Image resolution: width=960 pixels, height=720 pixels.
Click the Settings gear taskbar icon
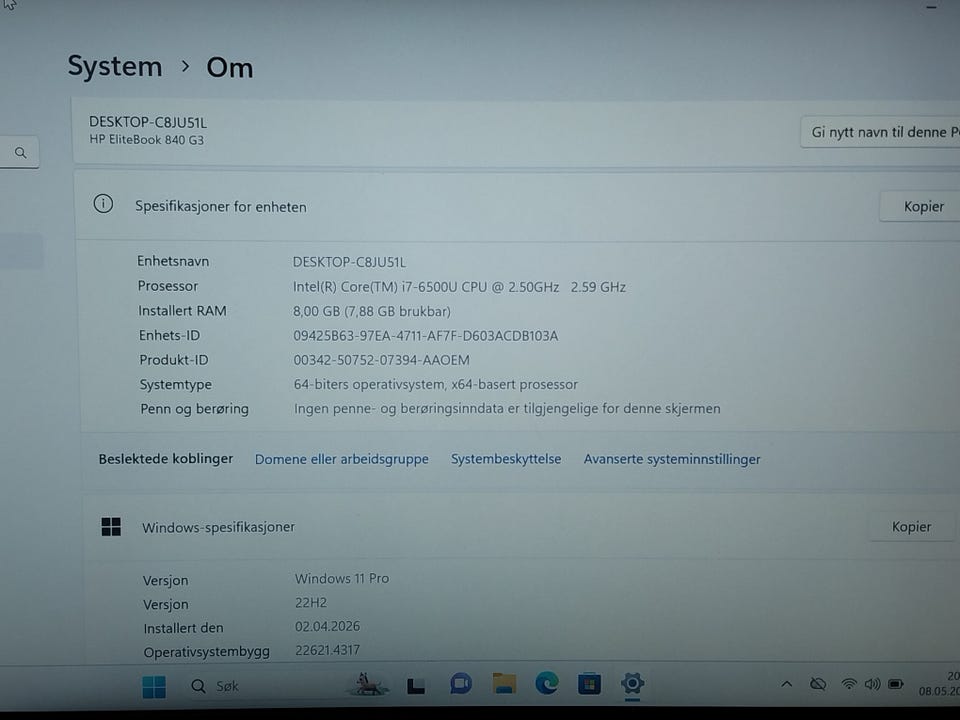click(x=632, y=683)
